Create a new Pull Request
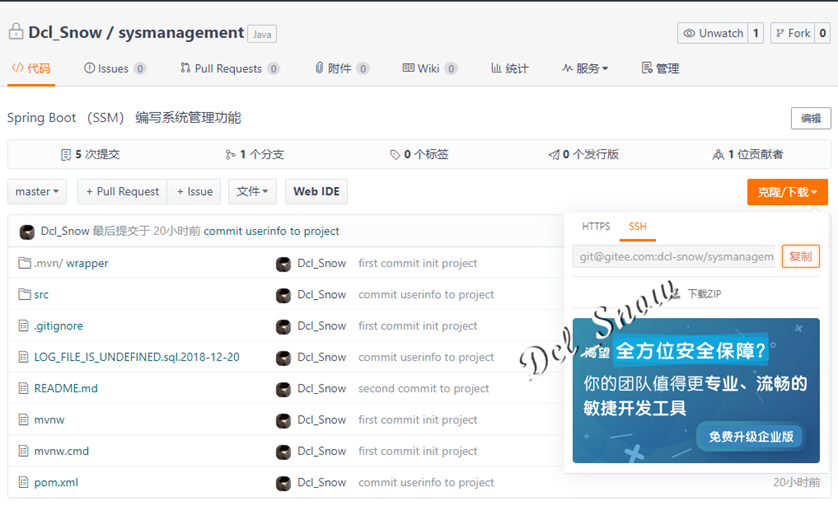838x506 pixels. coord(122,191)
